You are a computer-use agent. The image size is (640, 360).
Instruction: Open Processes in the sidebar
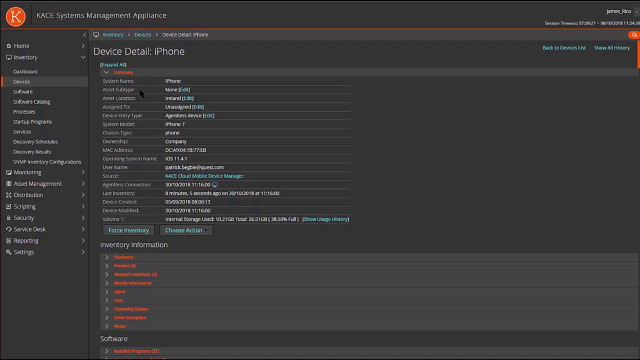tap(24, 112)
